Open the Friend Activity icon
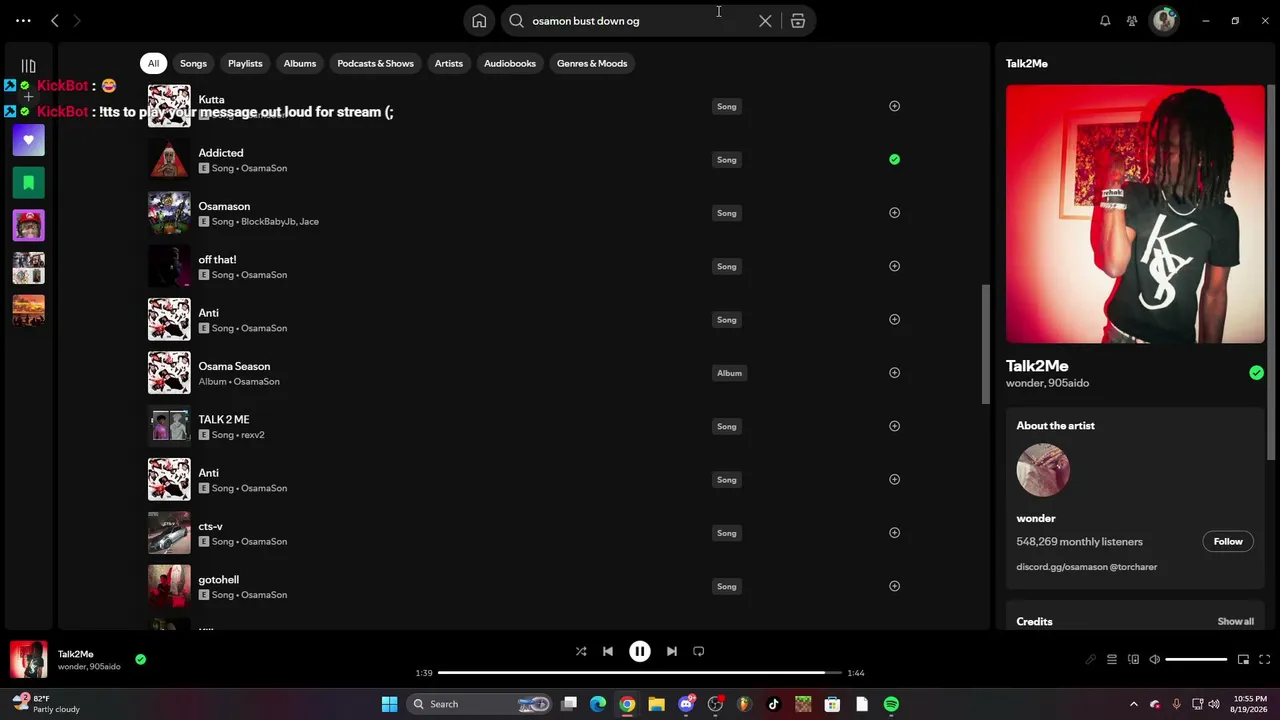This screenshot has width=1280, height=720. pos(1132,20)
